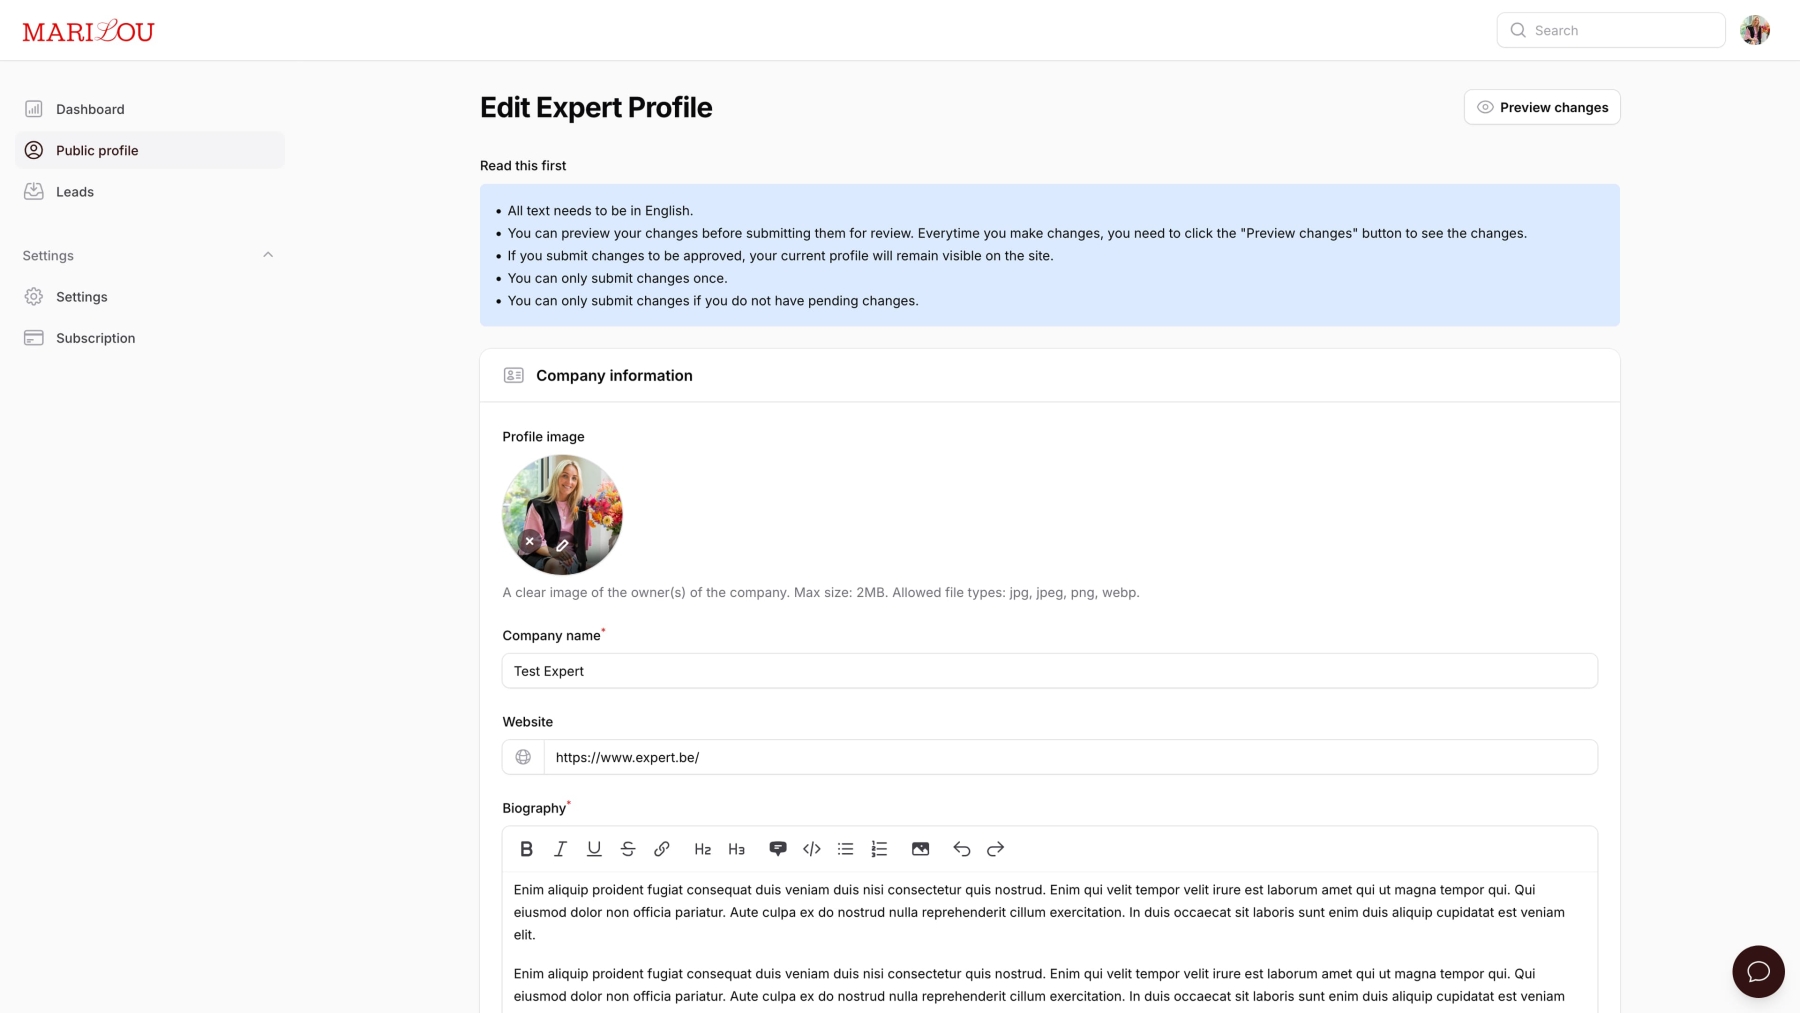Apply Heading 3 style
Viewport: 1800px width, 1013px height.
click(x=737, y=848)
